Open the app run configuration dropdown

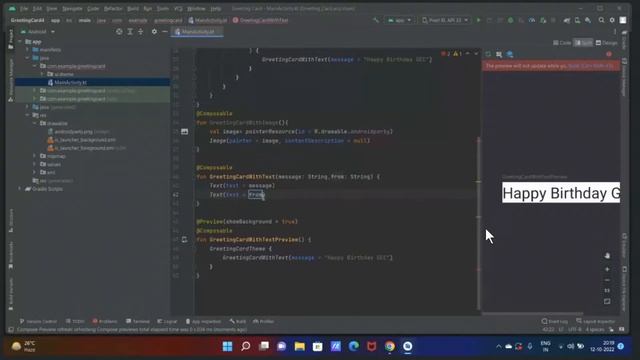pyautogui.click(x=399, y=20)
